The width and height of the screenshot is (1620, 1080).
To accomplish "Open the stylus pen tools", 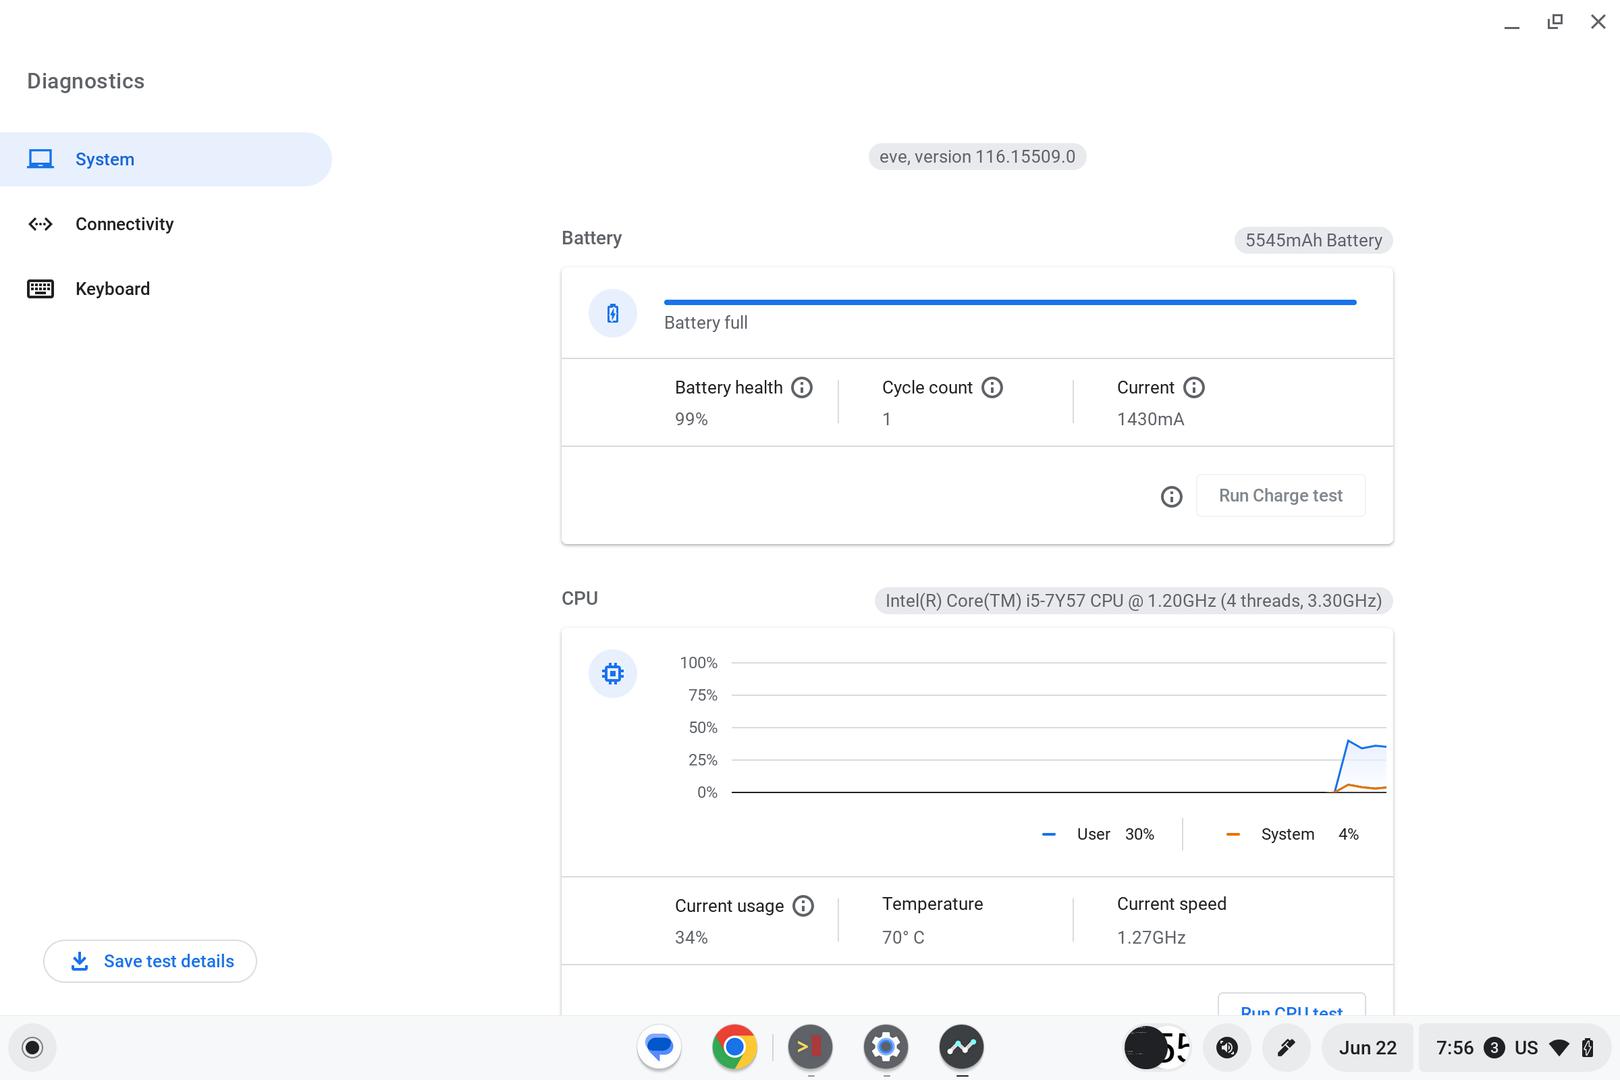I will point(1286,1048).
